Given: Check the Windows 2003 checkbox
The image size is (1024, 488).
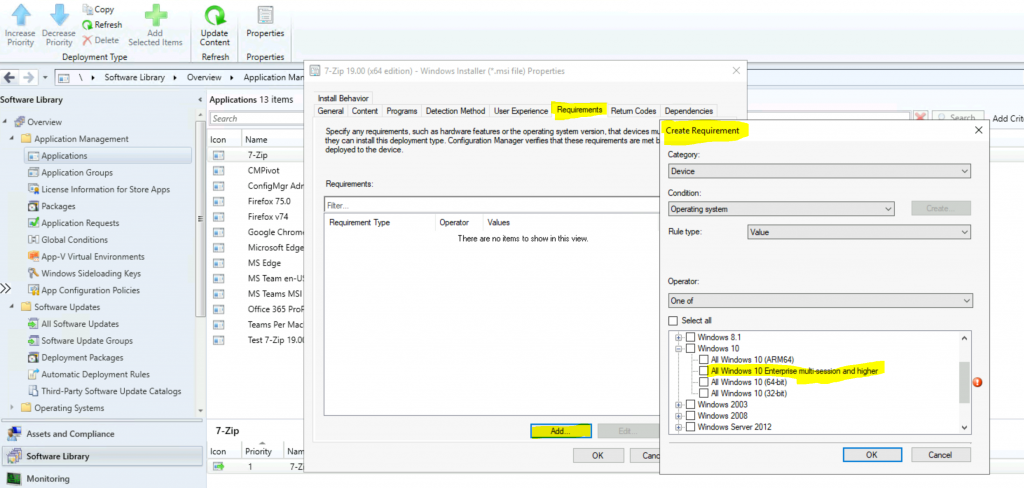Looking at the screenshot, I should pos(690,405).
